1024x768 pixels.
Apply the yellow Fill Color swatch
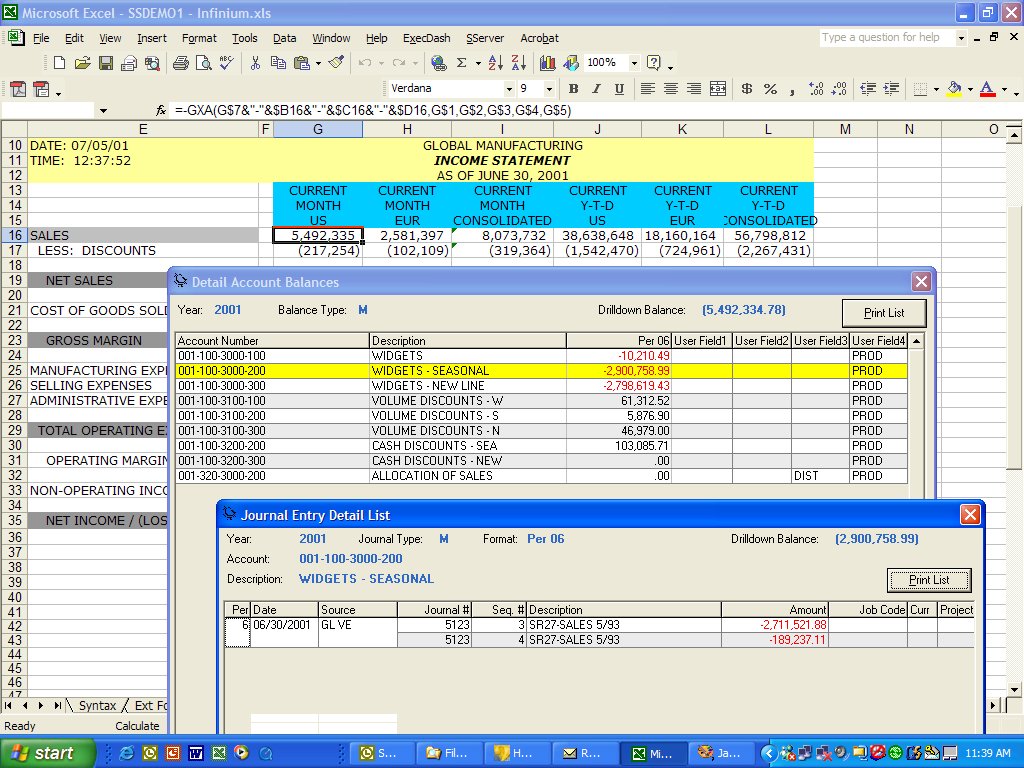click(954, 89)
